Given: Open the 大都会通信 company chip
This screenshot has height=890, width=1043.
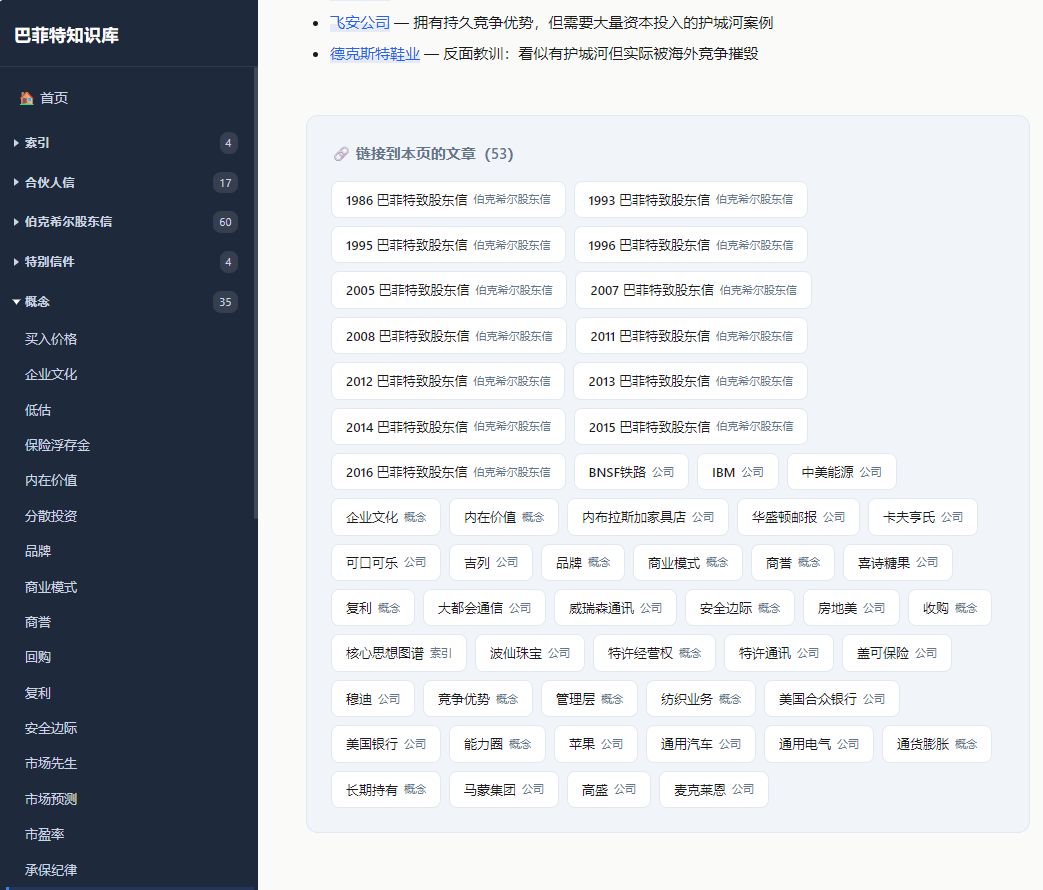Looking at the screenshot, I should 484,608.
